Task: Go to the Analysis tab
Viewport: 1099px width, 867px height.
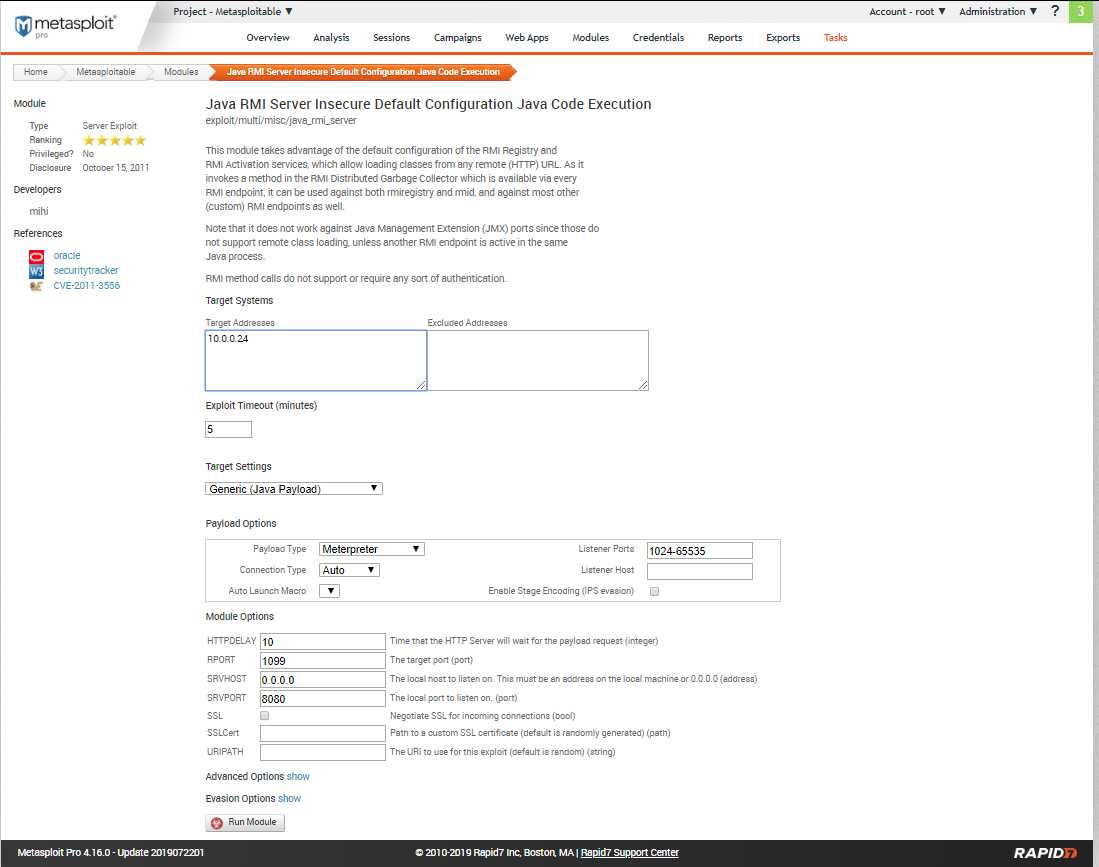Action: tap(331, 38)
